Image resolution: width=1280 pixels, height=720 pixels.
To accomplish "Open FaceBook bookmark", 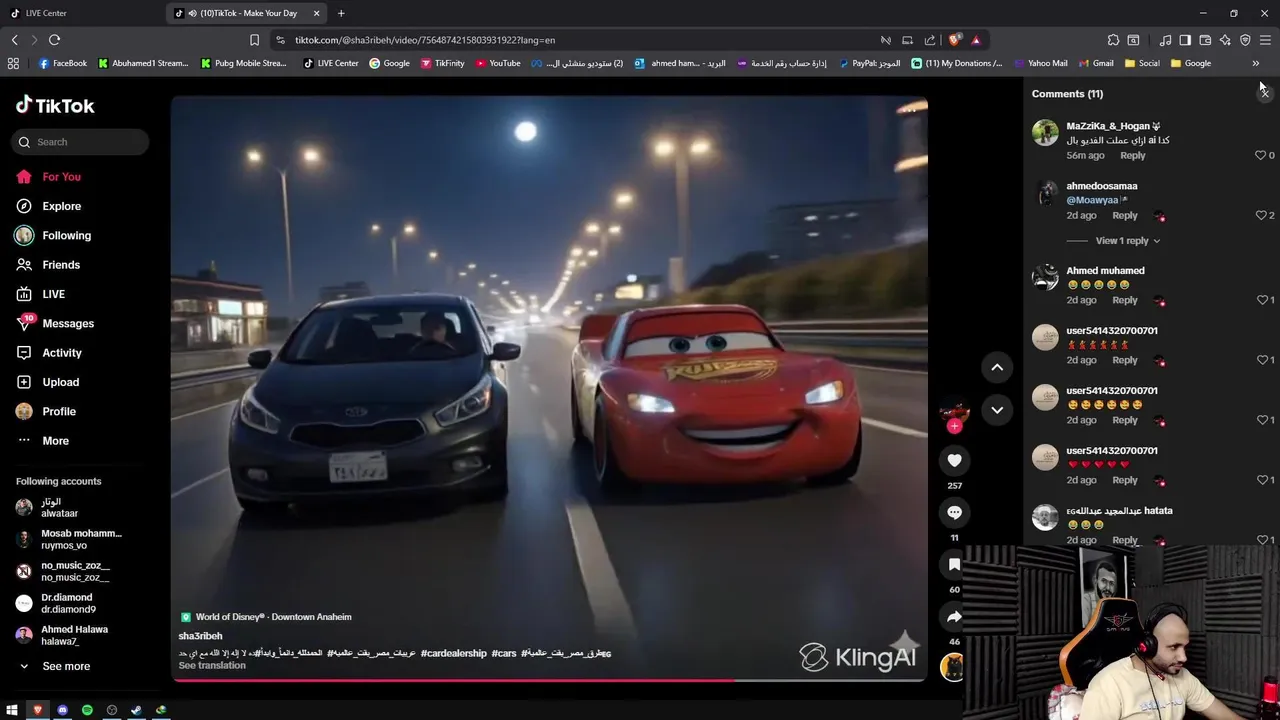I will pos(62,63).
